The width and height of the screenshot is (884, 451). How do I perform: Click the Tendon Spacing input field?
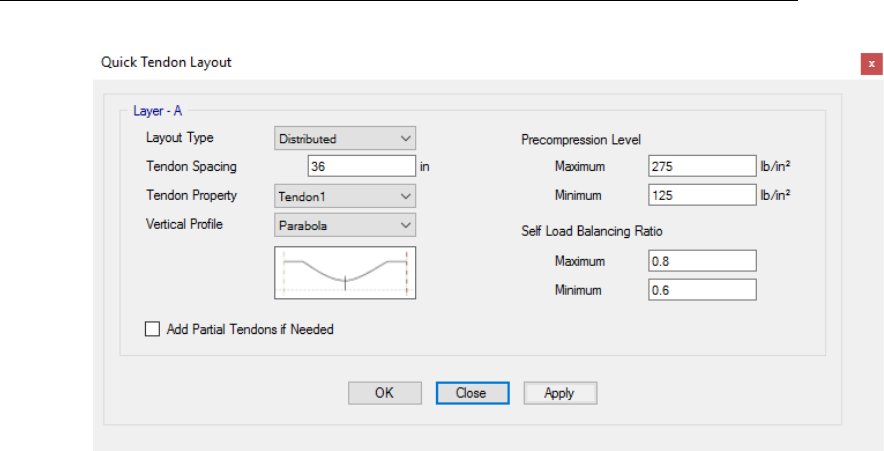click(x=361, y=167)
